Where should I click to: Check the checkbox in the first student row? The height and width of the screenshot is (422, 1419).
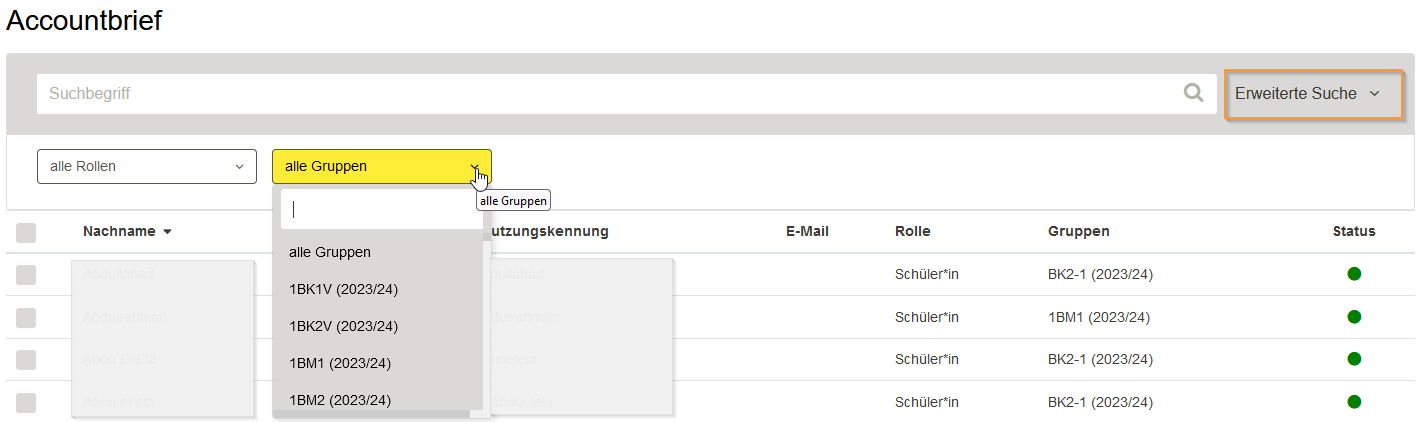26,275
